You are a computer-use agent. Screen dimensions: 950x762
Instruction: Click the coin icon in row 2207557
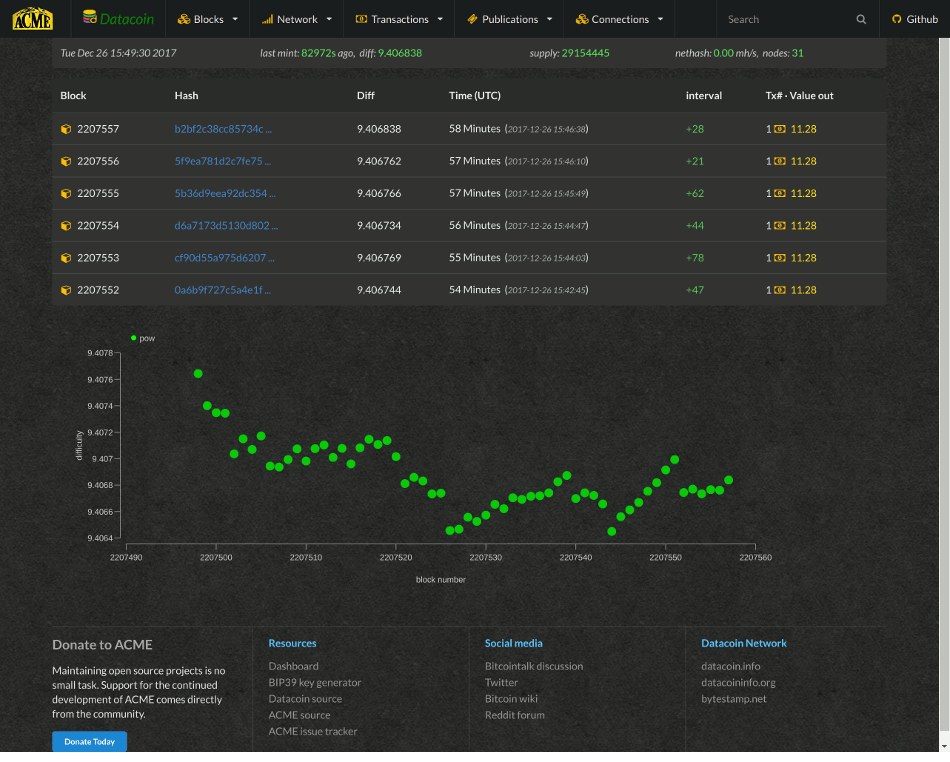click(x=780, y=129)
